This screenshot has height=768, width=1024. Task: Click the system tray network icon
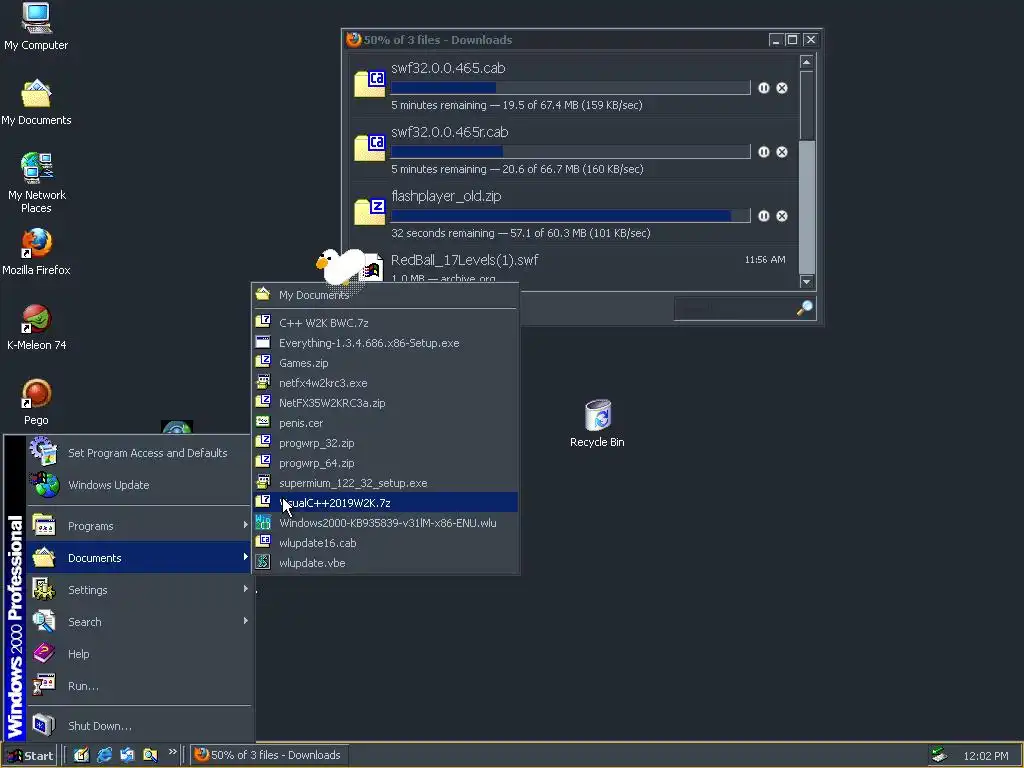click(x=939, y=755)
